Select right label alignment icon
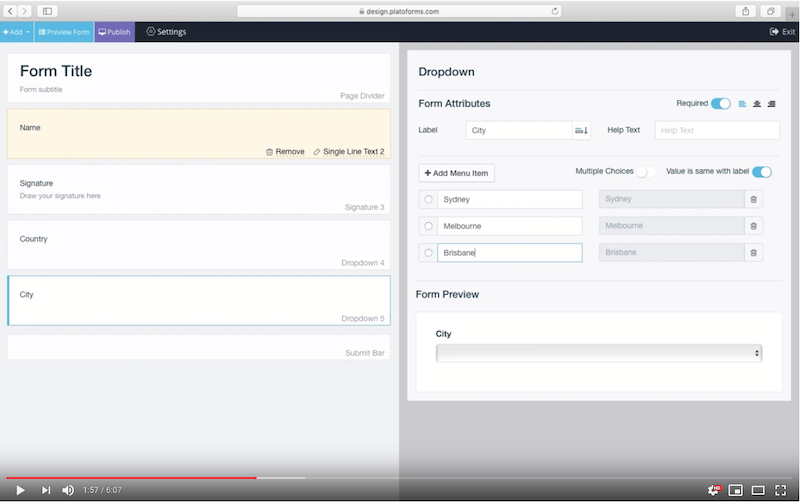This screenshot has height=504, width=800. 771,104
